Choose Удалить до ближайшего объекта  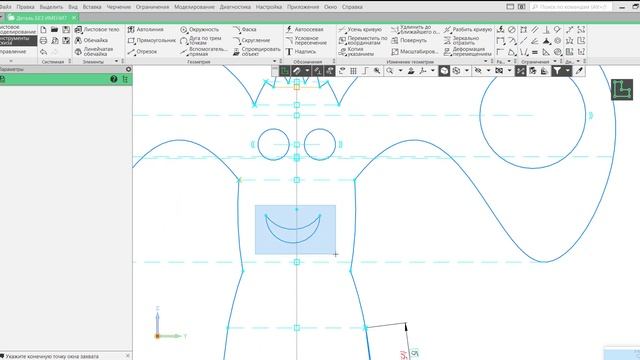point(415,29)
